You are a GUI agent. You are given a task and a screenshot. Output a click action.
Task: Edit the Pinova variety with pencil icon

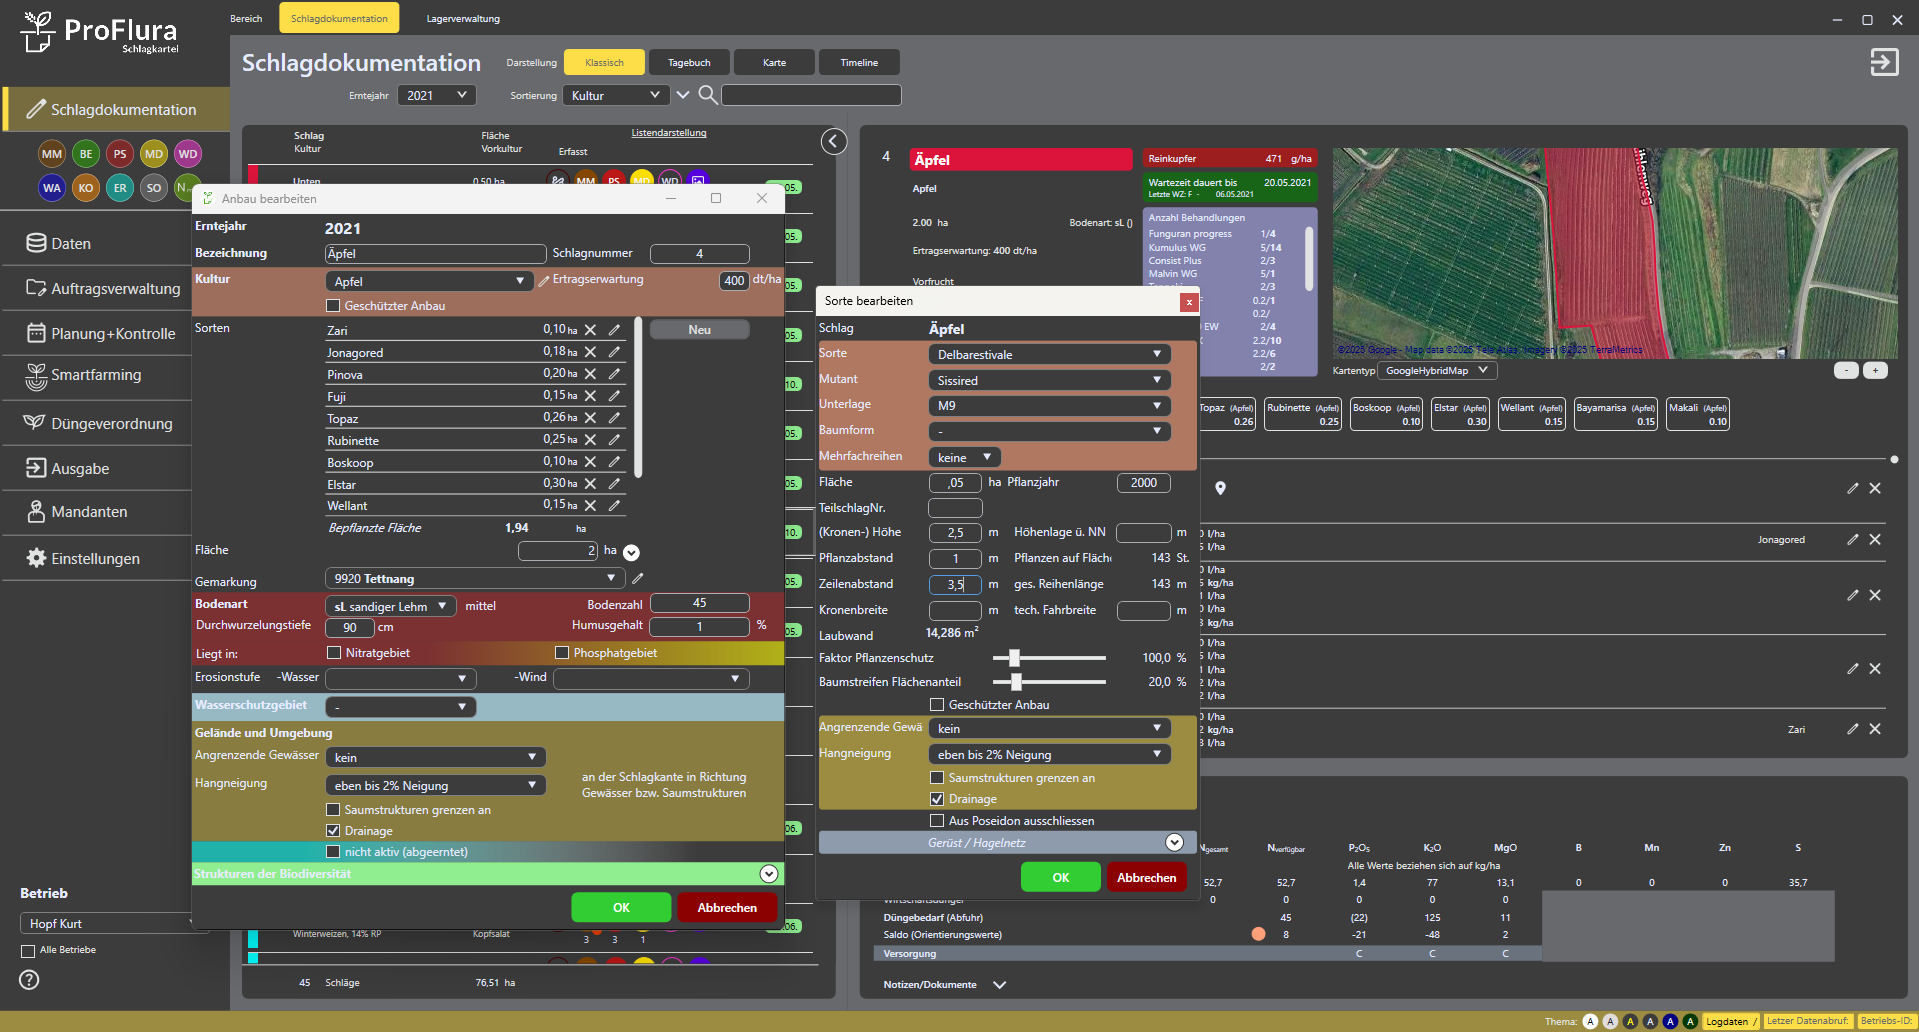coord(614,374)
